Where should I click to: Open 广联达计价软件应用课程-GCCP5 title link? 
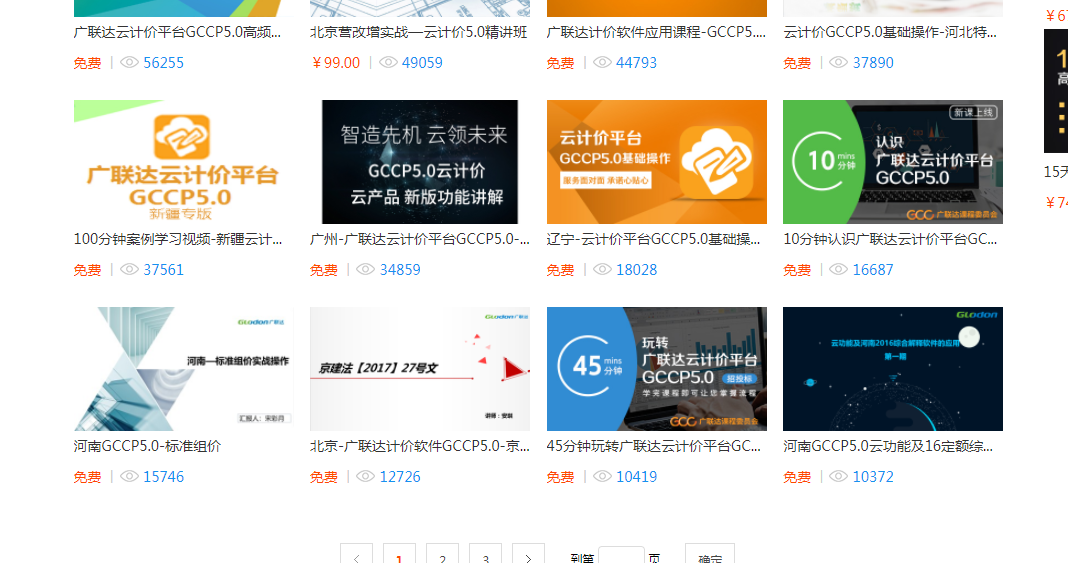click(656, 32)
